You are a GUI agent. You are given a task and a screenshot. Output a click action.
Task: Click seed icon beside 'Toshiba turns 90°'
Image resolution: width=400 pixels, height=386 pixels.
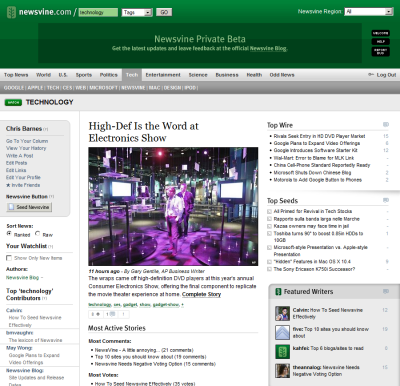pos(269,234)
